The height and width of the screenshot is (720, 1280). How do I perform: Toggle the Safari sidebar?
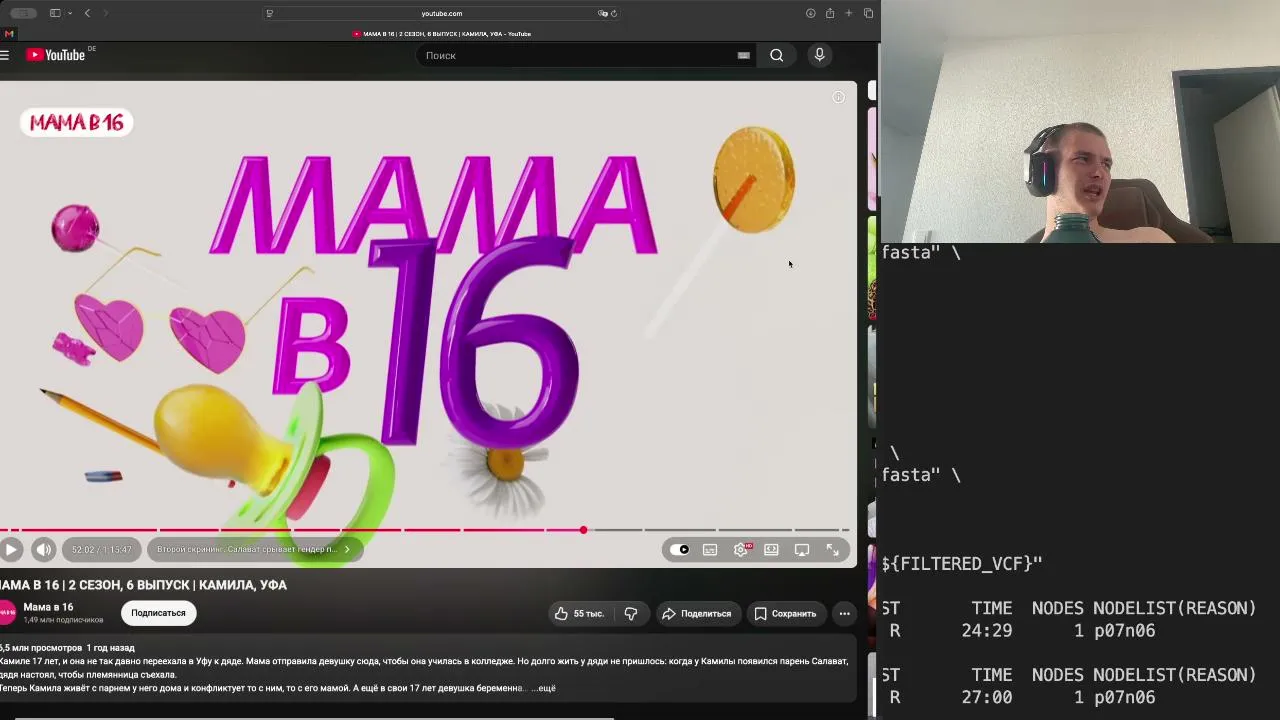point(54,13)
